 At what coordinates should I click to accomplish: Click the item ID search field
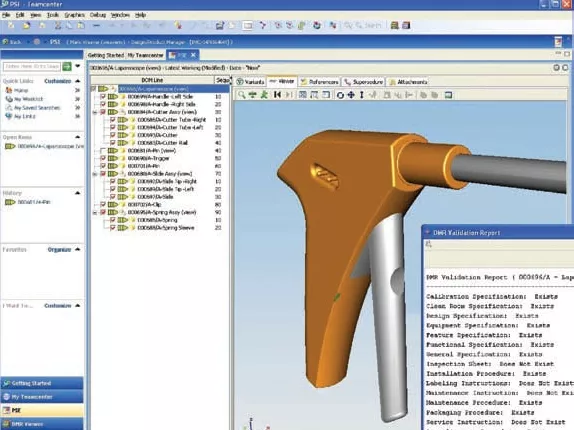(32, 67)
